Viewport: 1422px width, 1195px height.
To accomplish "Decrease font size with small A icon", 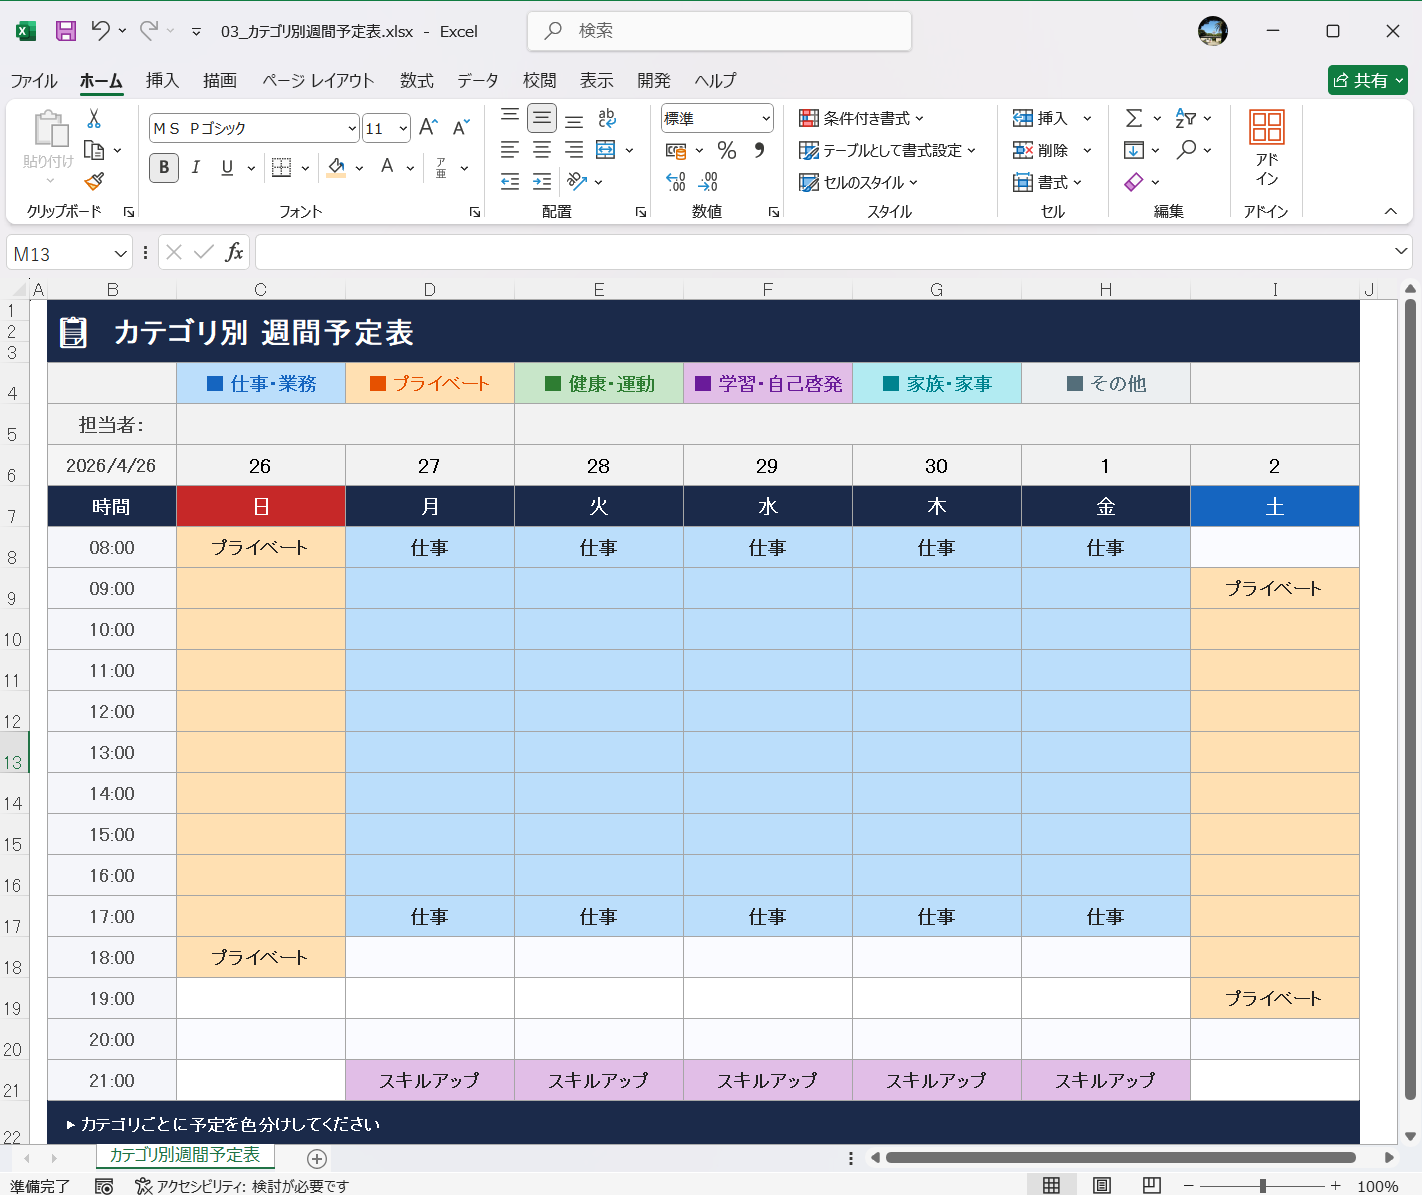I will tap(460, 127).
